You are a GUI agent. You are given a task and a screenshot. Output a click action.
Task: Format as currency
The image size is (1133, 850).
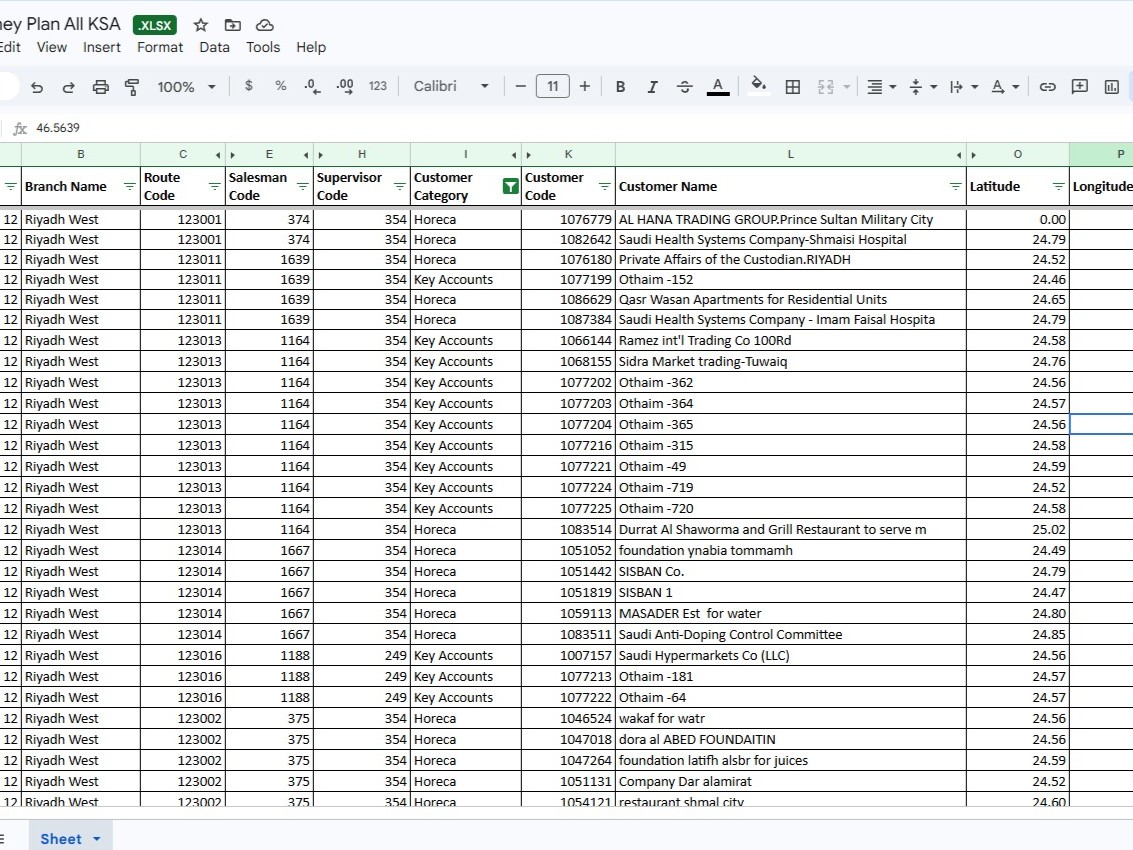[x=249, y=86]
